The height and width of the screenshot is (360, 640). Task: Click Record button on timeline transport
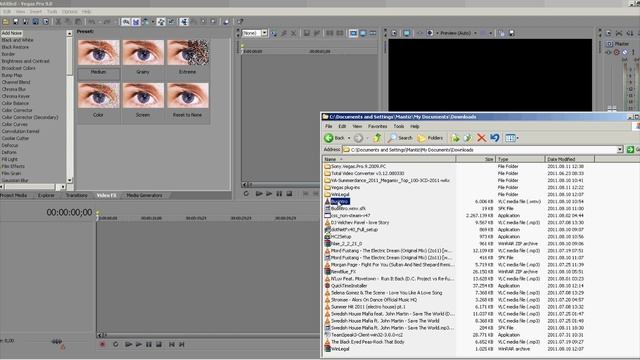pyautogui.click(x=102, y=344)
